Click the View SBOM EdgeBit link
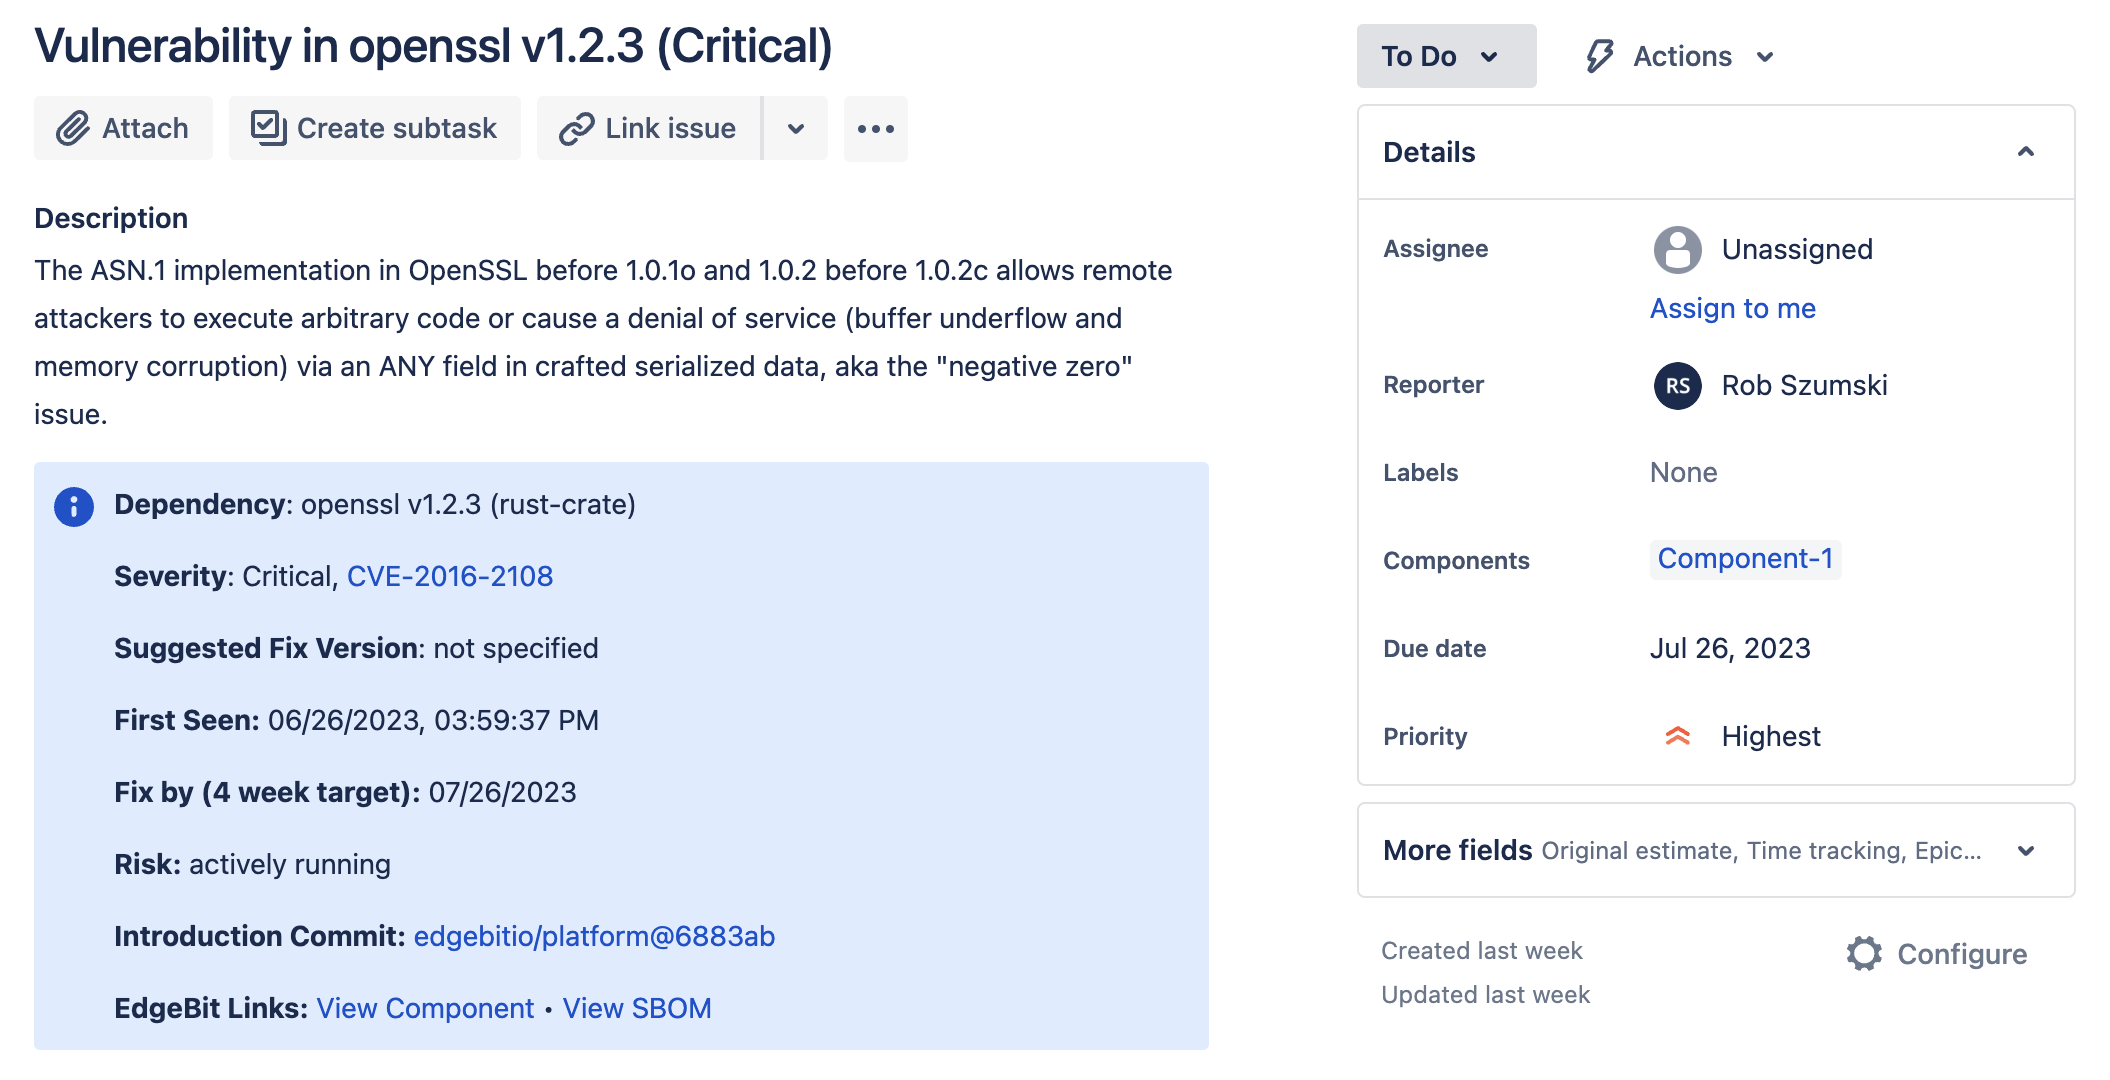 (636, 1007)
